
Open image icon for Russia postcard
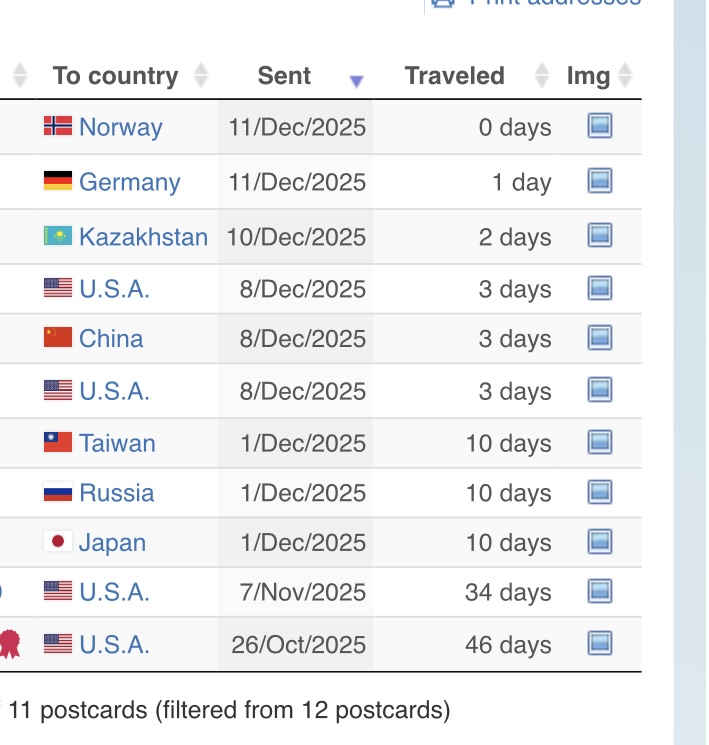tap(599, 491)
